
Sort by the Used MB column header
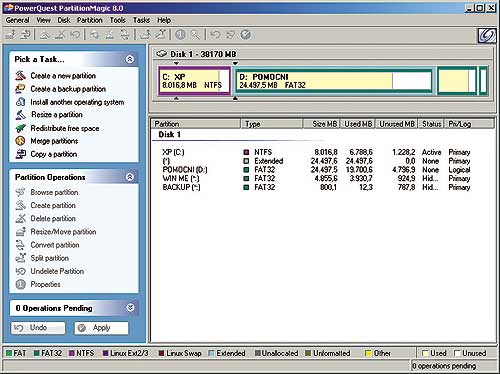point(358,124)
